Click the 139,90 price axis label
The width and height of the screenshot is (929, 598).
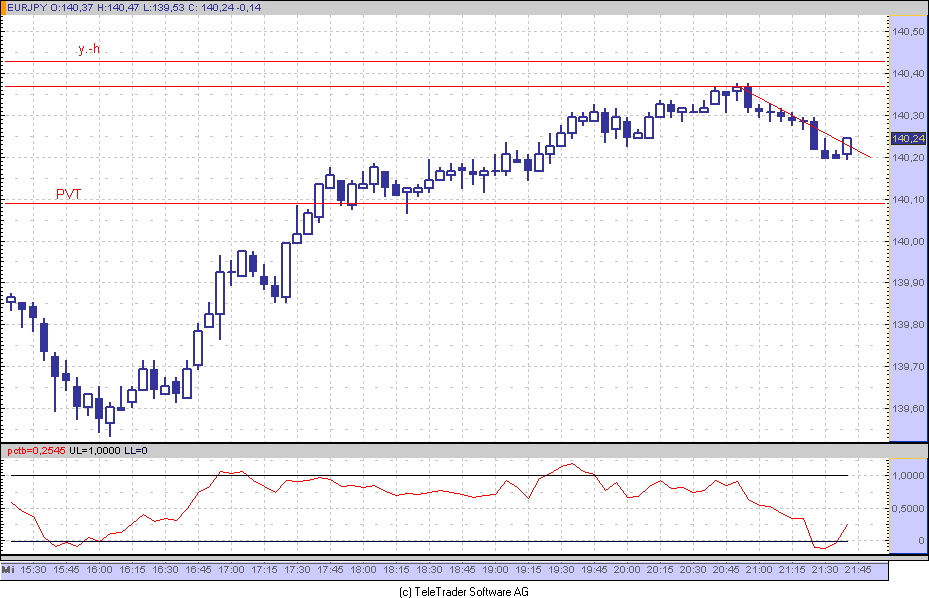click(908, 283)
